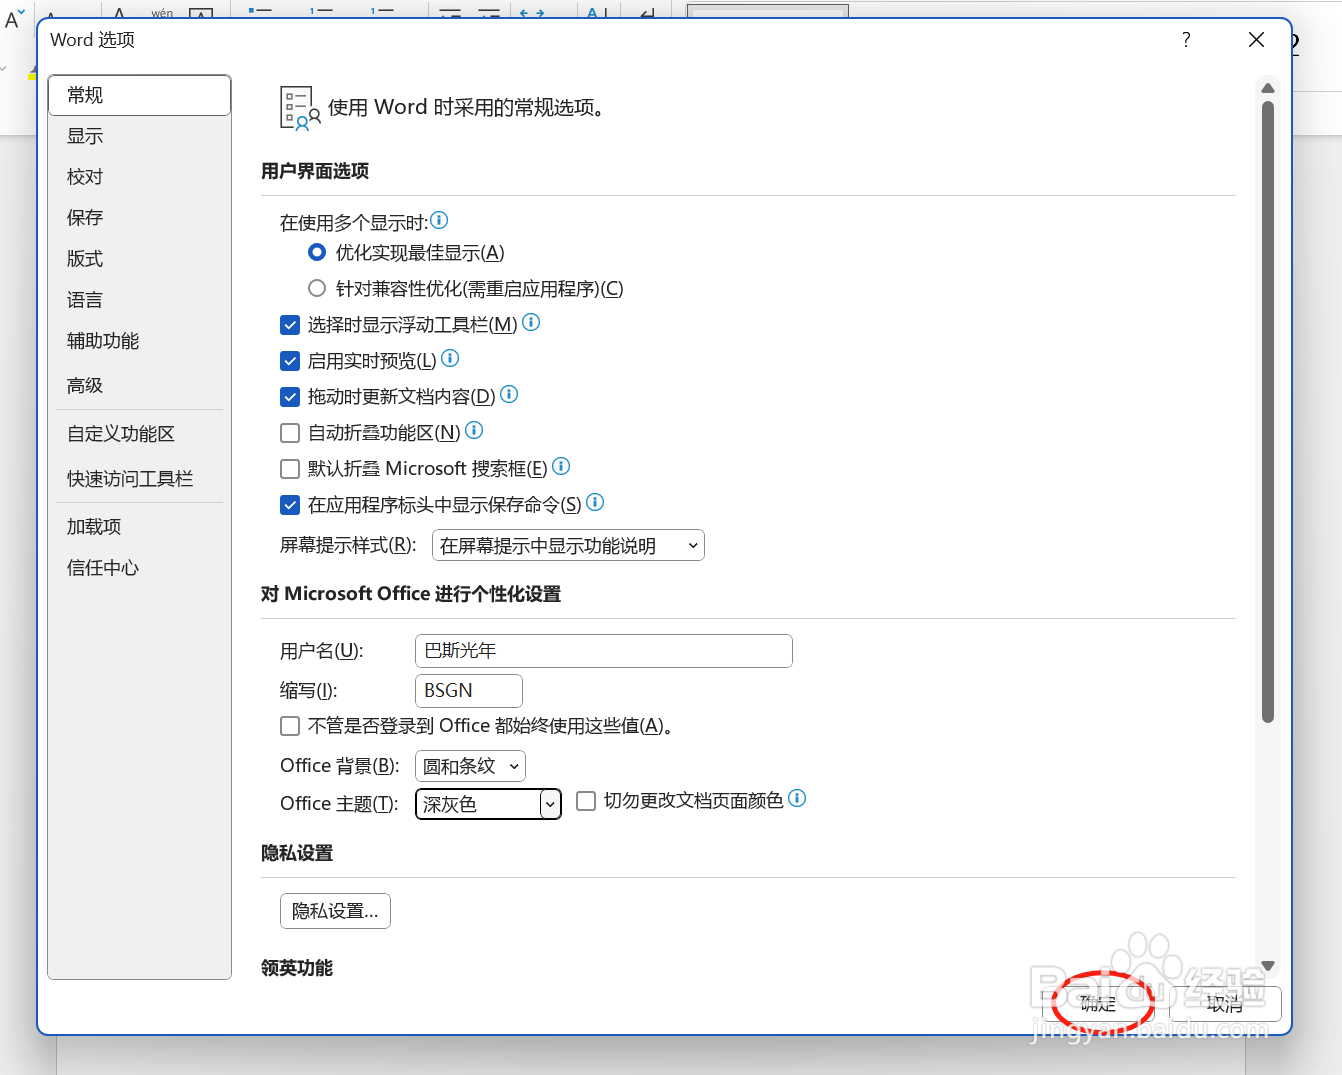Click info icon beside 在应用程序标头中显示保存命令

tap(595, 502)
